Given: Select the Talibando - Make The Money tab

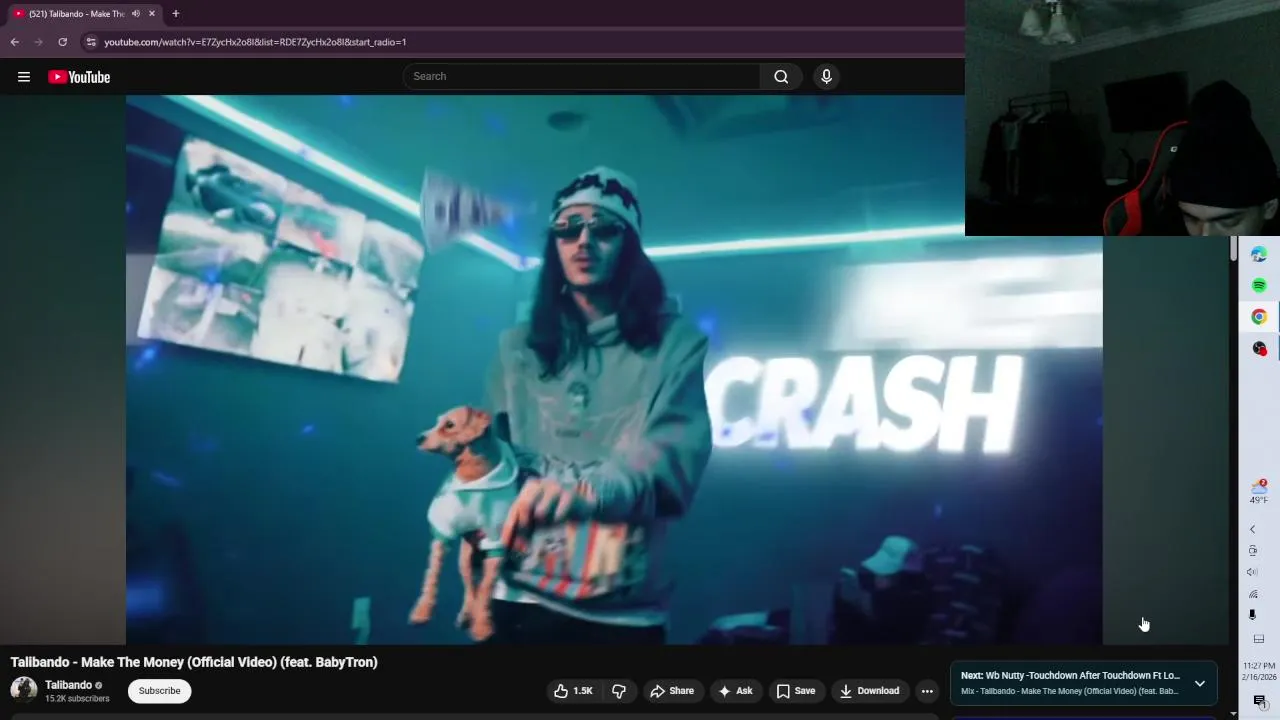Looking at the screenshot, I should (x=76, y=13).
